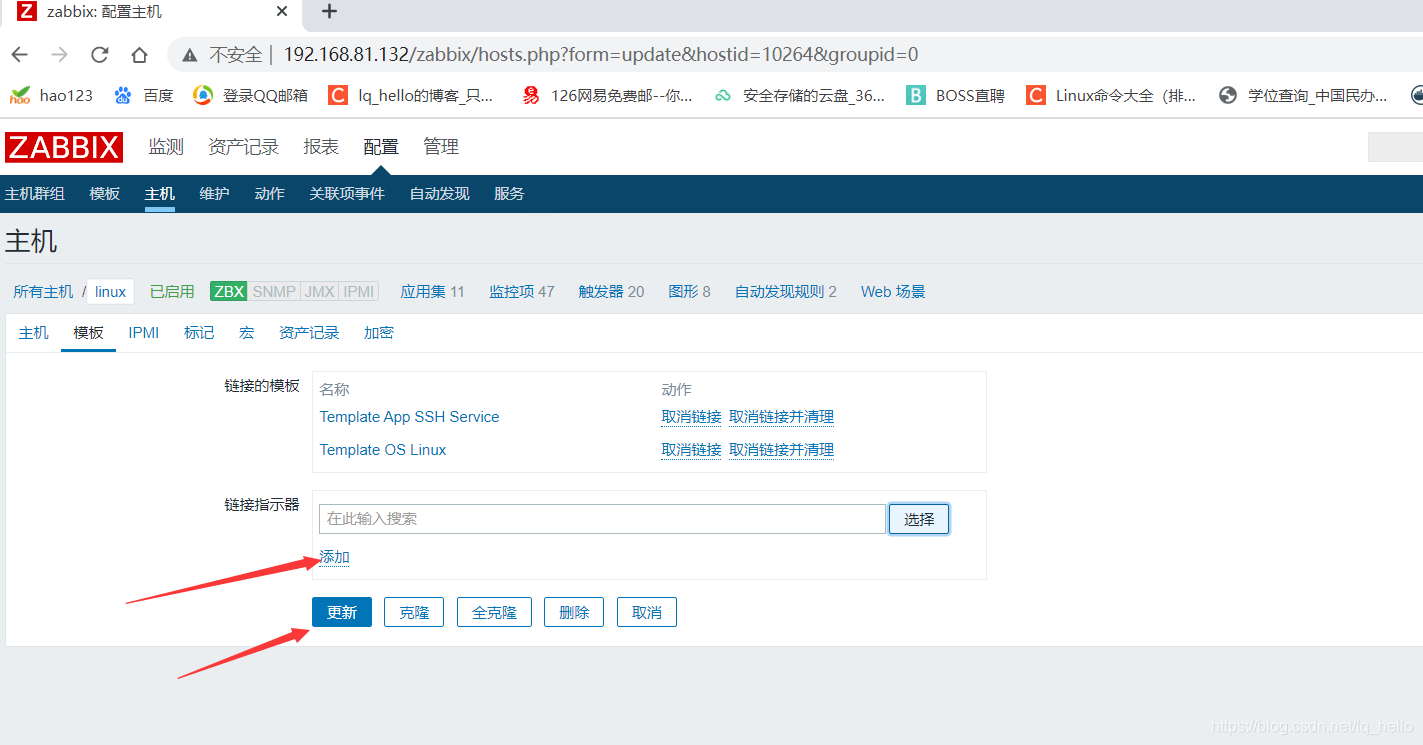Click the JMX availability badge
Viewport: 1423px width, 745px height.
pos(319,292)
